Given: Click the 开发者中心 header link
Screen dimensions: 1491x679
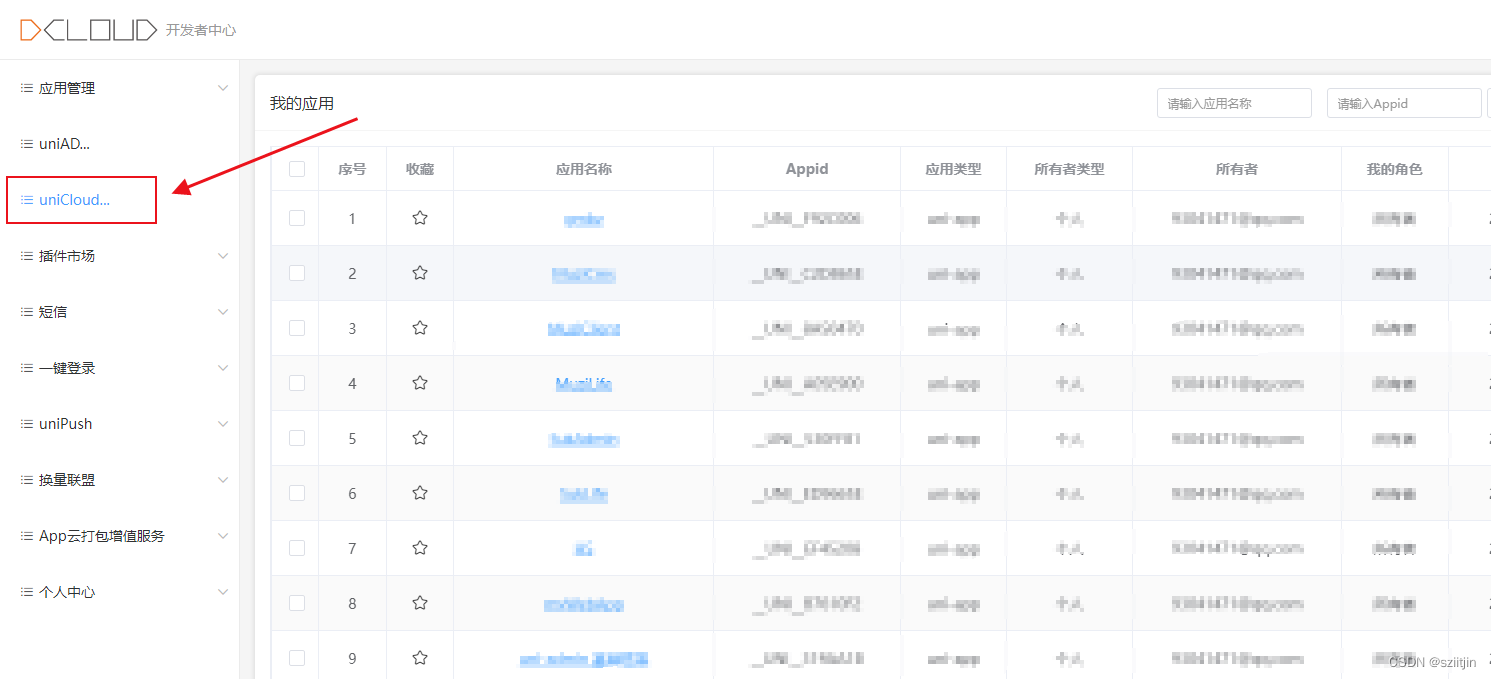Looking at the screenshot, I should coord(201,30).
